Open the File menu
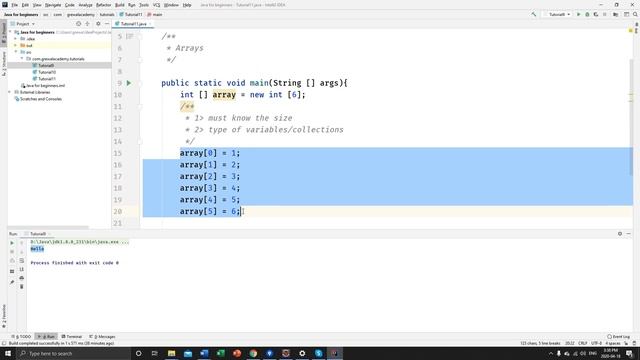 coord(15,5)
